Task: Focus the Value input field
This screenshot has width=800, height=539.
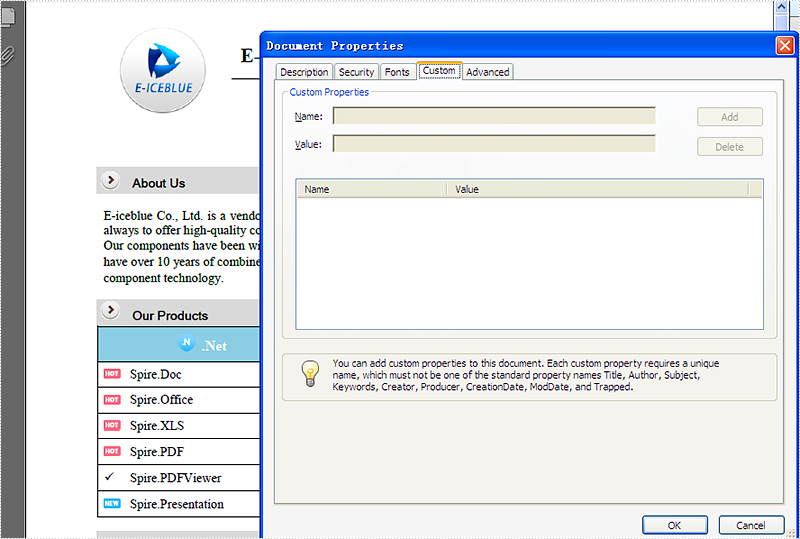Action: [x=494, y=144]
